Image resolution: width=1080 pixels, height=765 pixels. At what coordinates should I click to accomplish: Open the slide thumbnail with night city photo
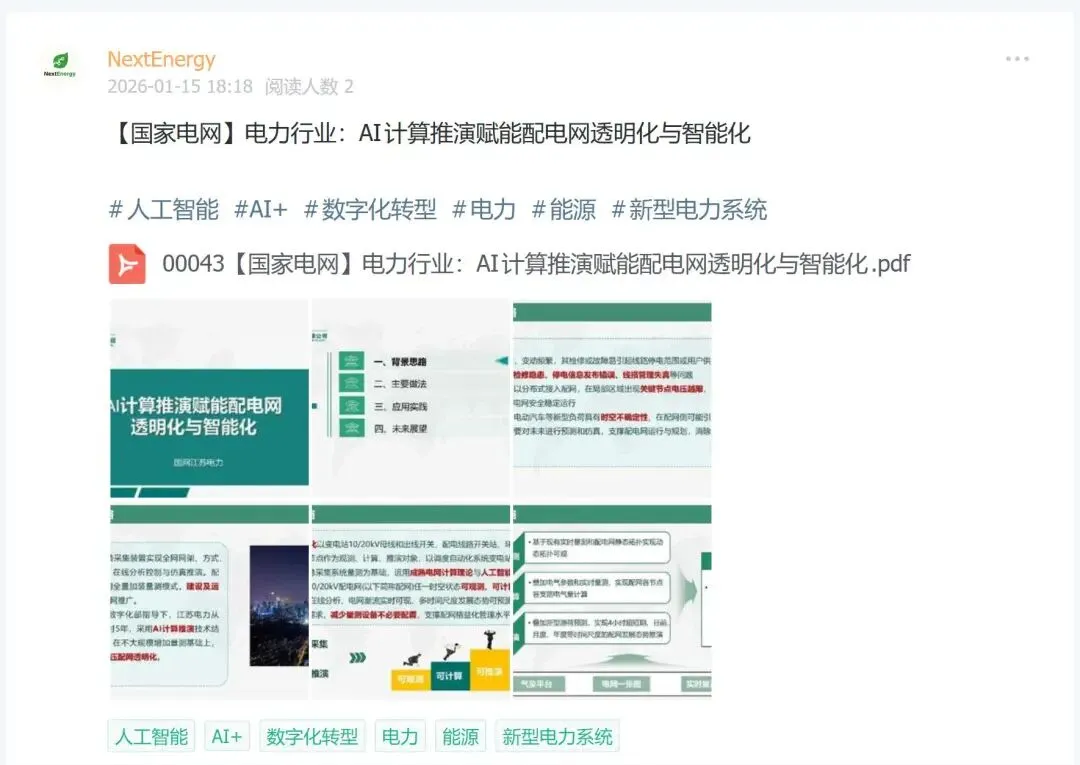click(209, 601)
